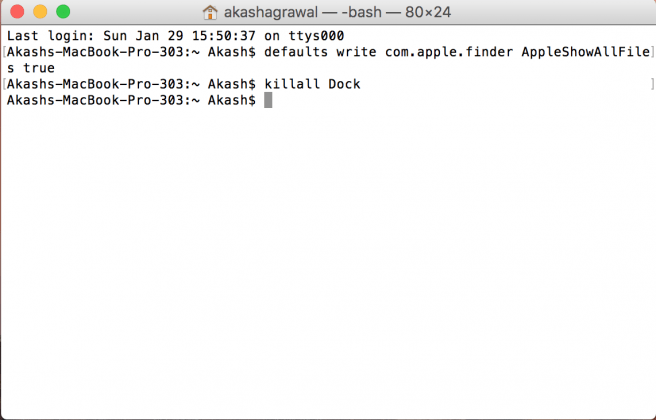Maximize the window with the green button
This screenshot has height=420, width=656.
63,11
